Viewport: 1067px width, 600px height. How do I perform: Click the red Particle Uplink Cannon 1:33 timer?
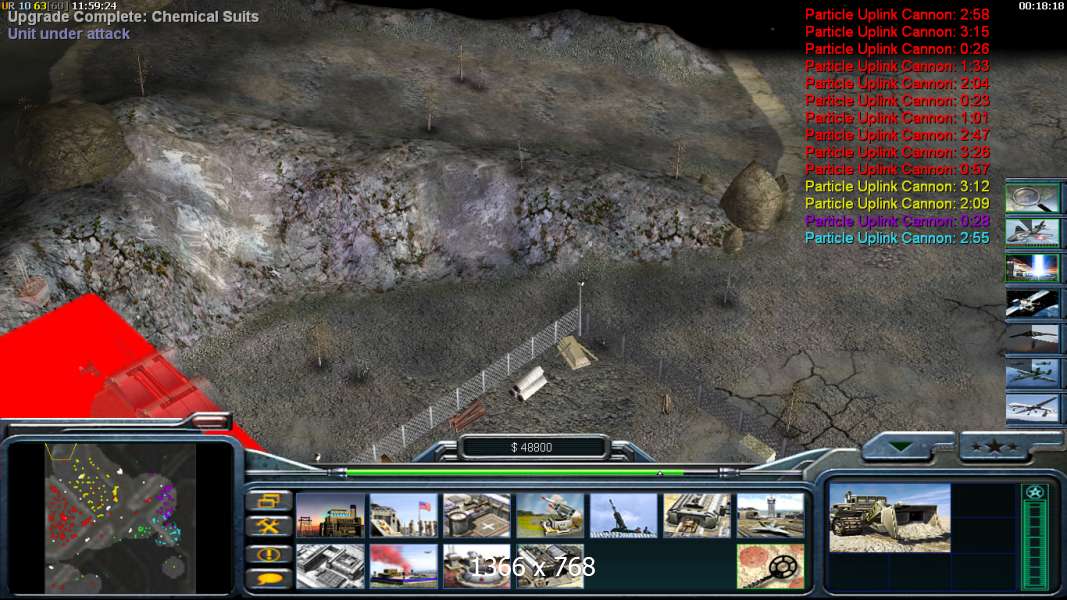coord(897,66)
